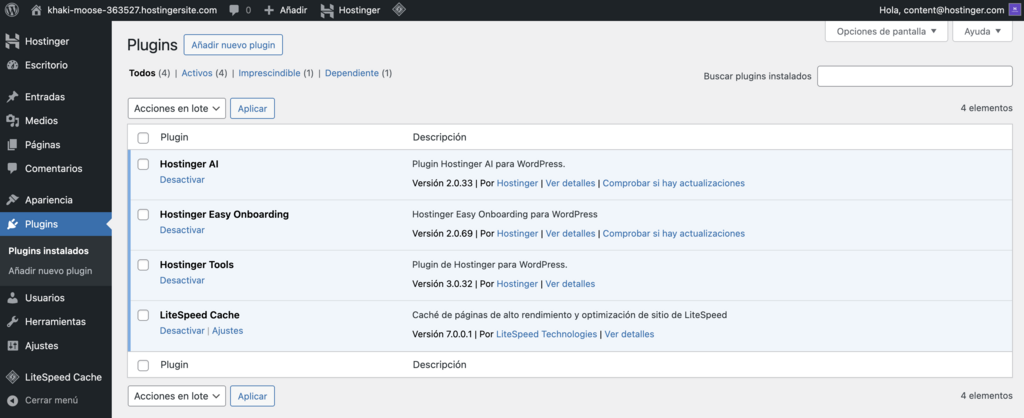Open Añadir nuevo plugin submenu item
Screen dimensions: 1024x418
pyautogui.click(x=50, y=271)
